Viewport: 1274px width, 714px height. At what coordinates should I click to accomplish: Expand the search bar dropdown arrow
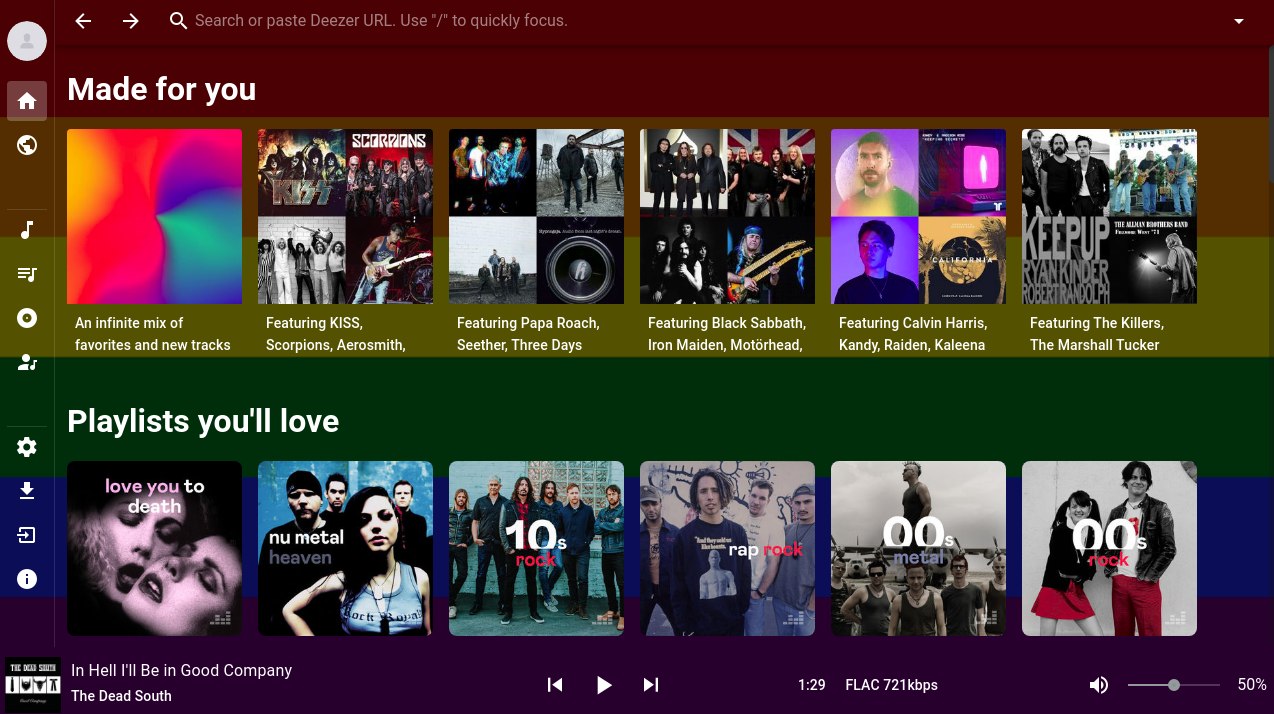click(x=1239, y=21)
